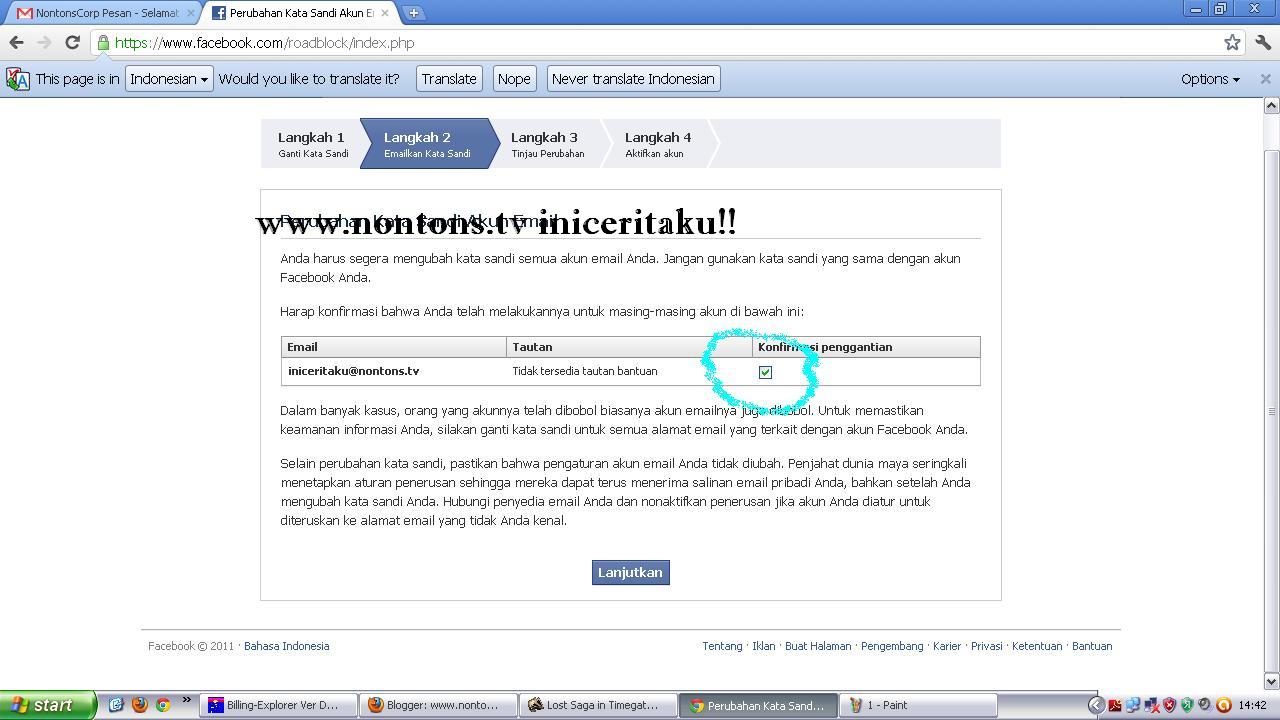Click the red security shield tray icon

click(x=1169, y=705)
